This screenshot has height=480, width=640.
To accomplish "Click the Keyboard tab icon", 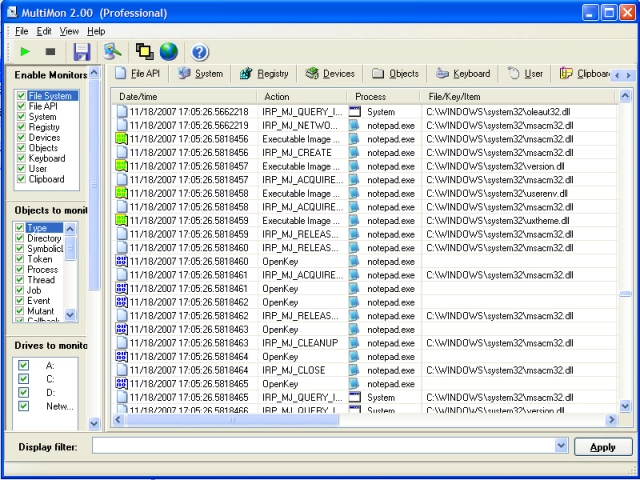I will click(x=442, y=73).
